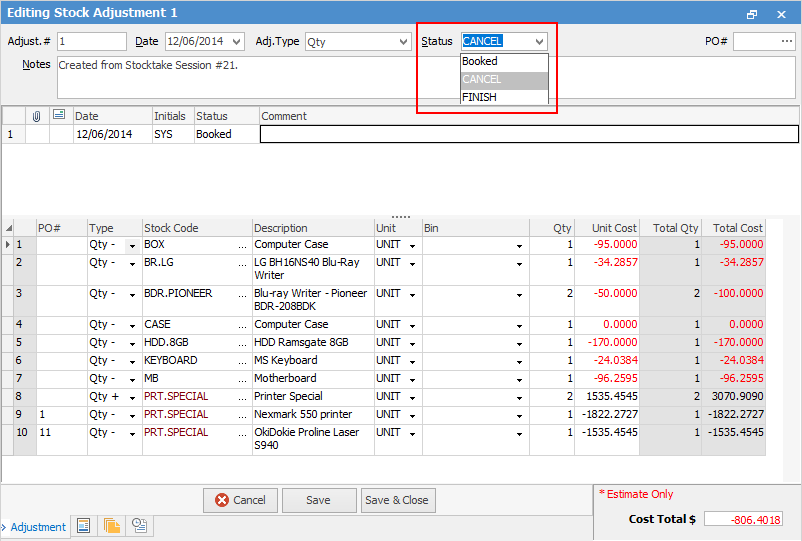Click the Comment cell in row 1
Image resolution: width=802 pixels, height=541 pixels.
coord(528,134)
